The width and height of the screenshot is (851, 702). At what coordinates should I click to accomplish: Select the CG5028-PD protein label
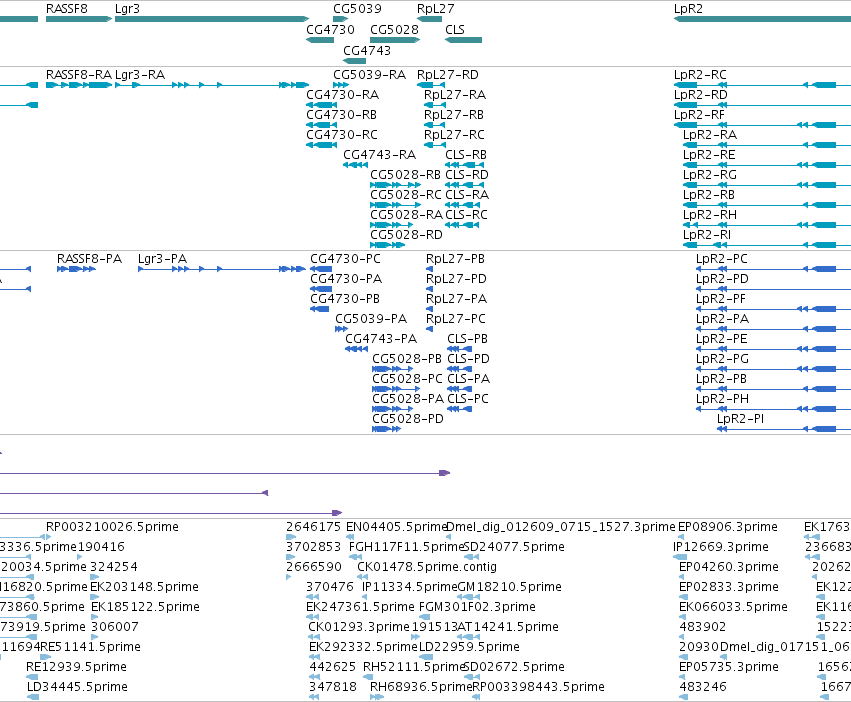click(408, 419)
